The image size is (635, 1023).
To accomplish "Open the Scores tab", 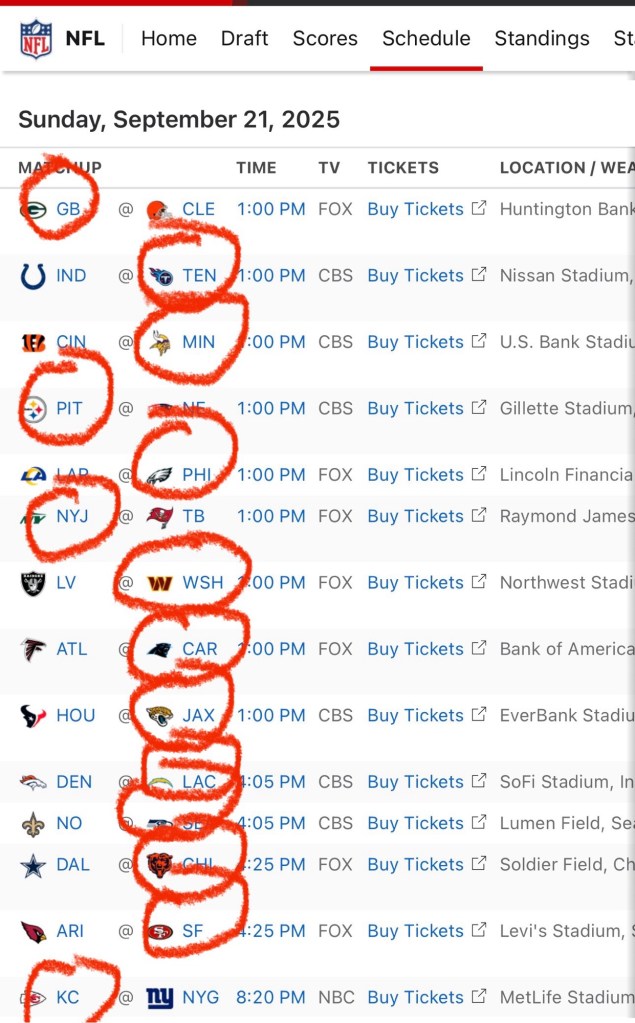I will [x=325, y=38].
